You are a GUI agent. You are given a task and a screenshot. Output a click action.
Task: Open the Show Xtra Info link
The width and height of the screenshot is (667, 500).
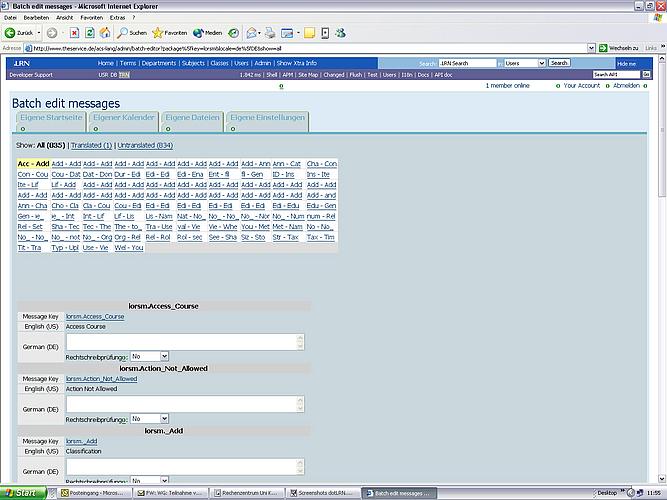coord(296,63)
